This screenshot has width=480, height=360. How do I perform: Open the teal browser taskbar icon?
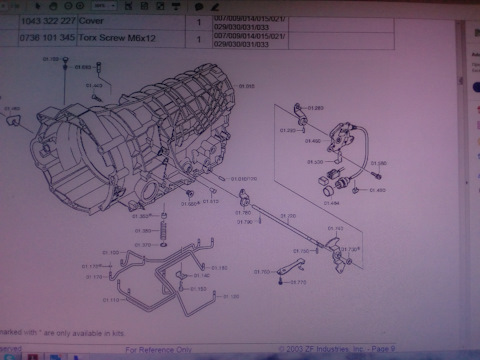point(9,357)
